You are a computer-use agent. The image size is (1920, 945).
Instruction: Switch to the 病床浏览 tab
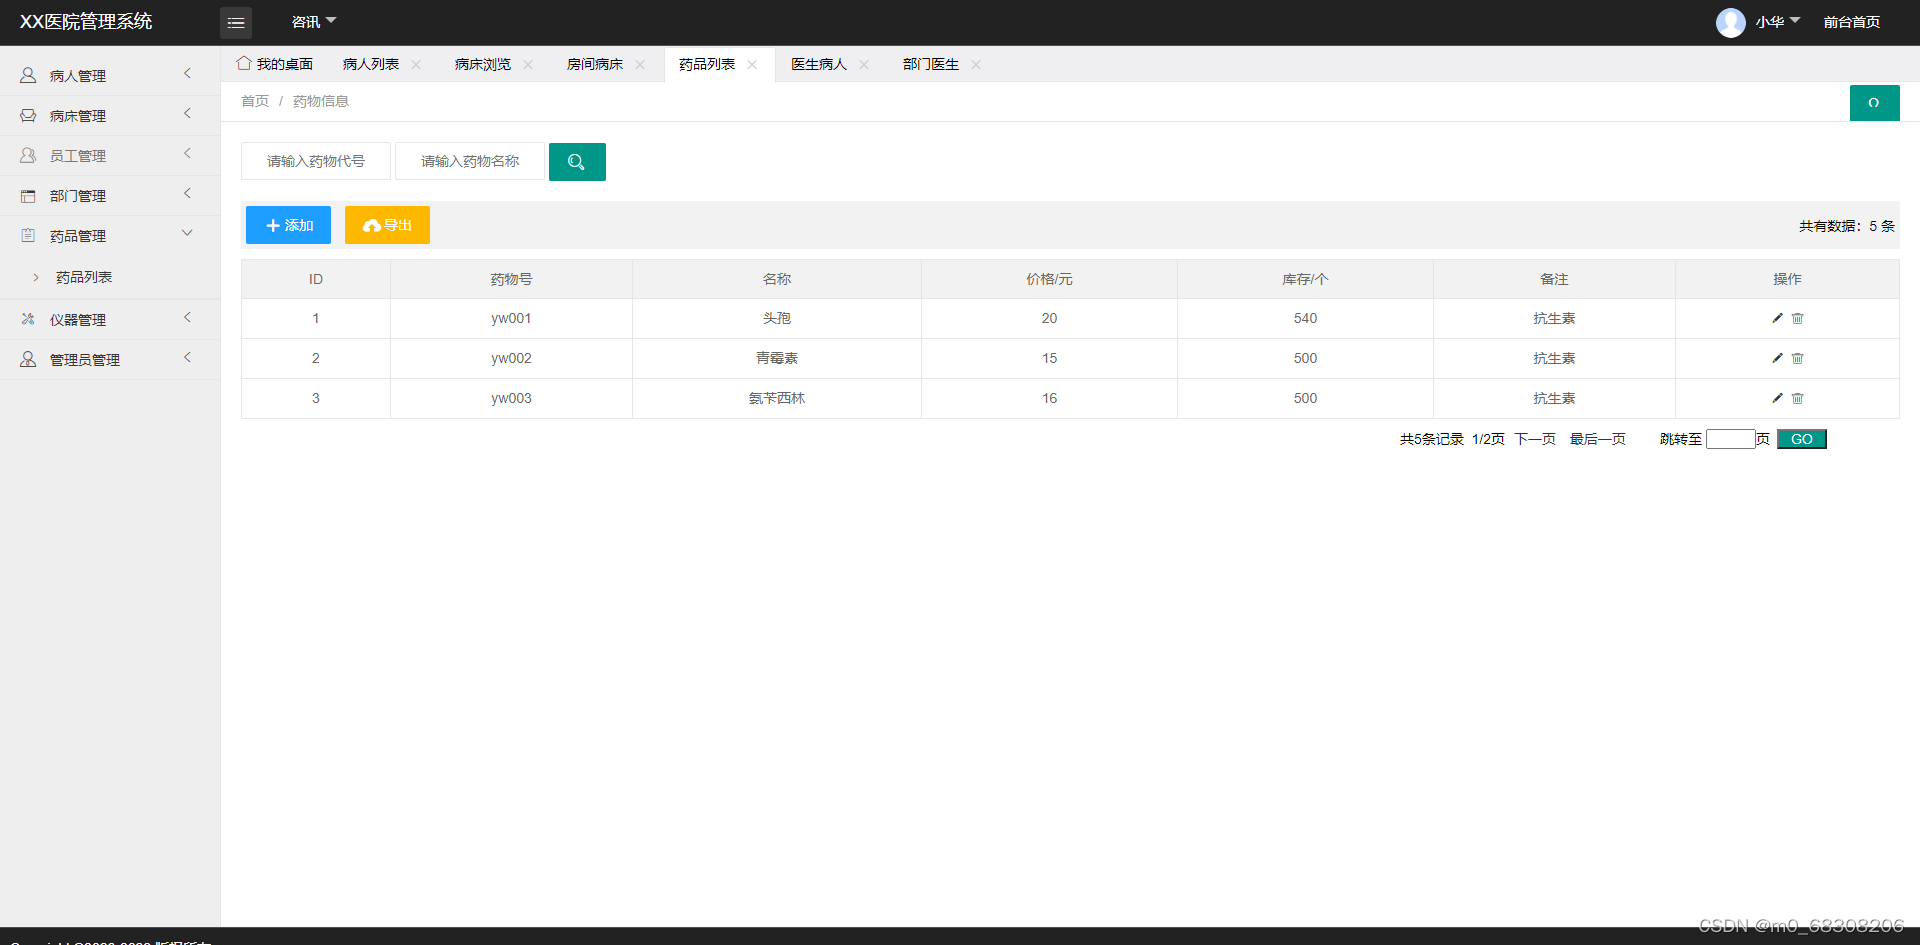tap(483, 64)
